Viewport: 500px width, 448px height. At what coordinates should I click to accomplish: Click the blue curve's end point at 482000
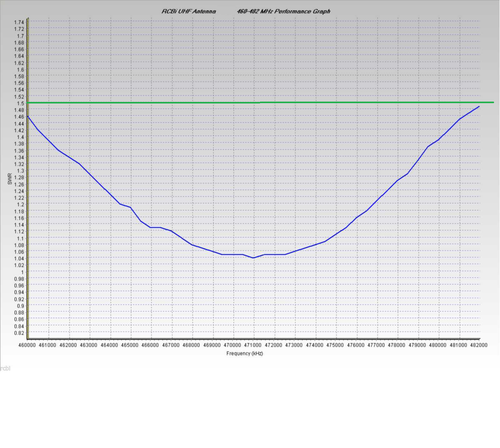(x=479, y=106)
